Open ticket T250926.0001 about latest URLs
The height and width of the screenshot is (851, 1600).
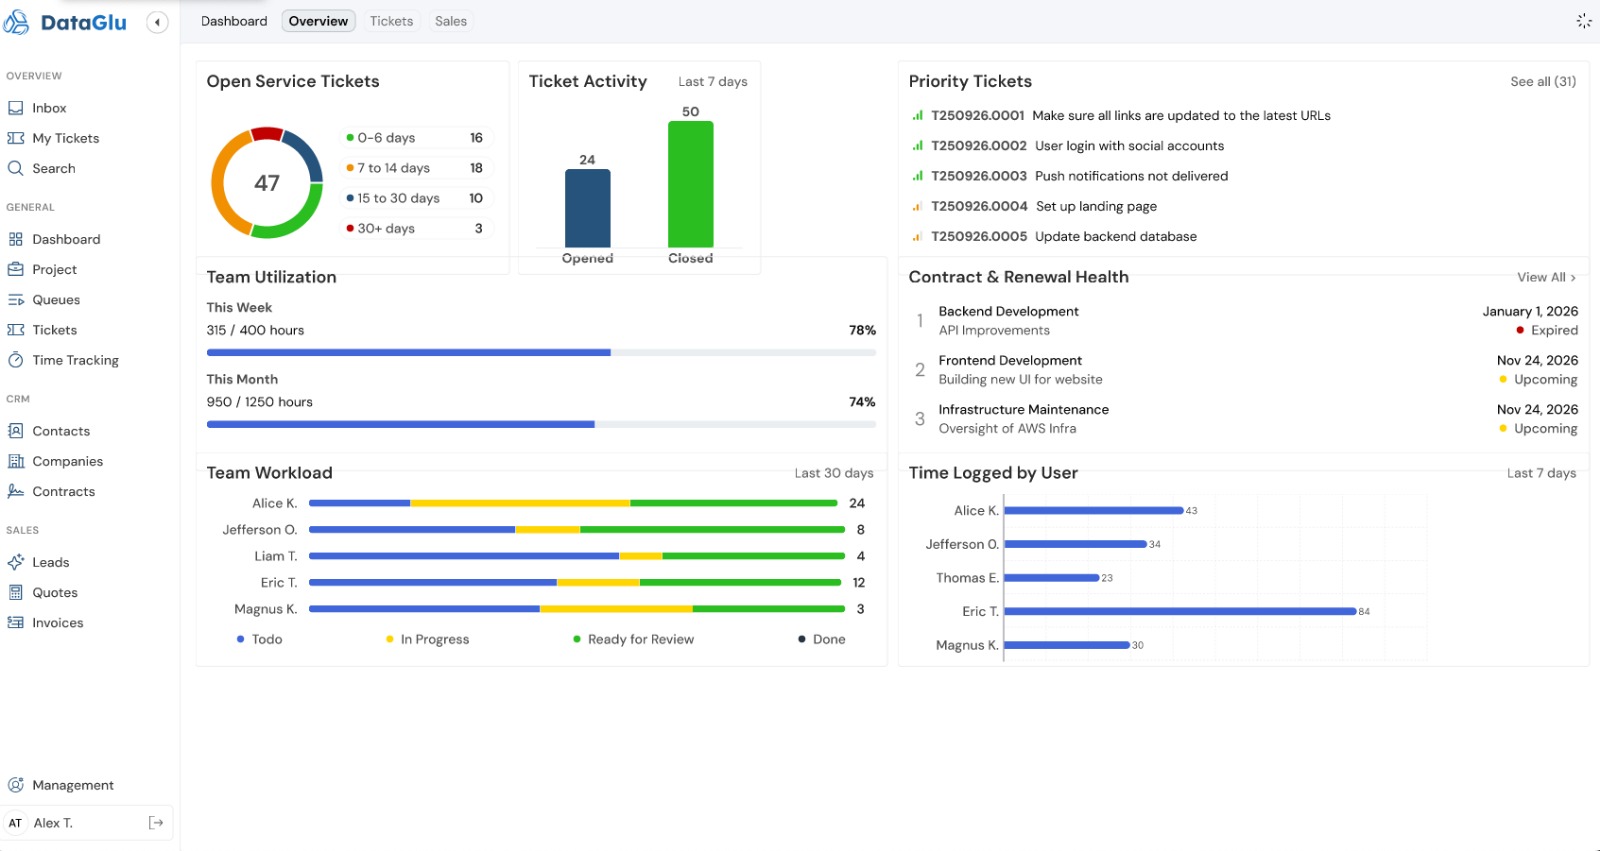[1120, 116]
